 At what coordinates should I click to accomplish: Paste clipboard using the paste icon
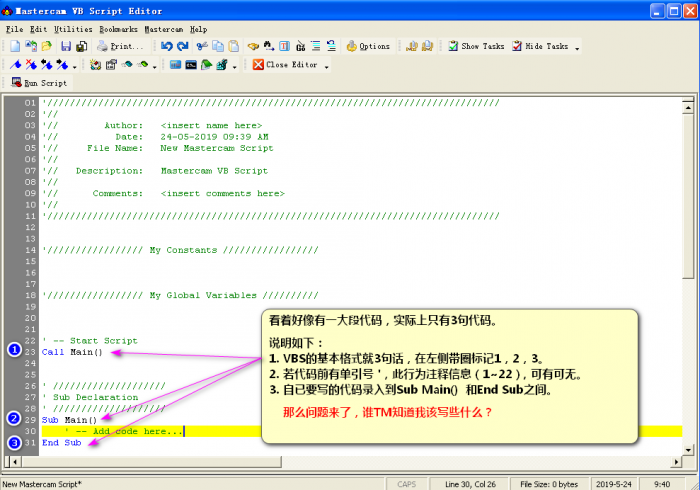coord(233,46)
